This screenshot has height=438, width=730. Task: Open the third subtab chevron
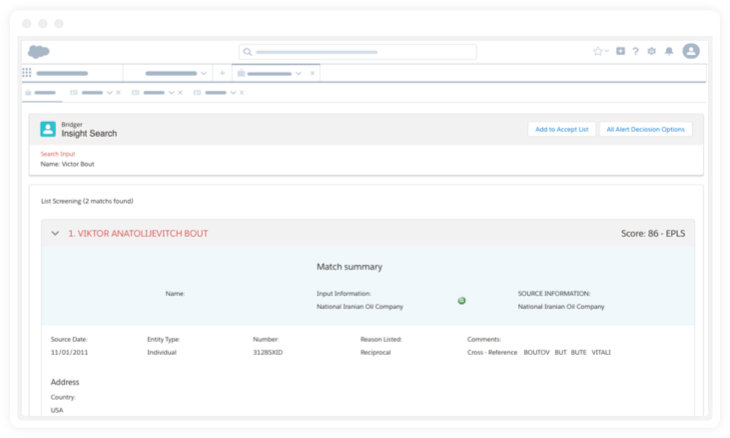pyautogui.click(x=171, y=93)
